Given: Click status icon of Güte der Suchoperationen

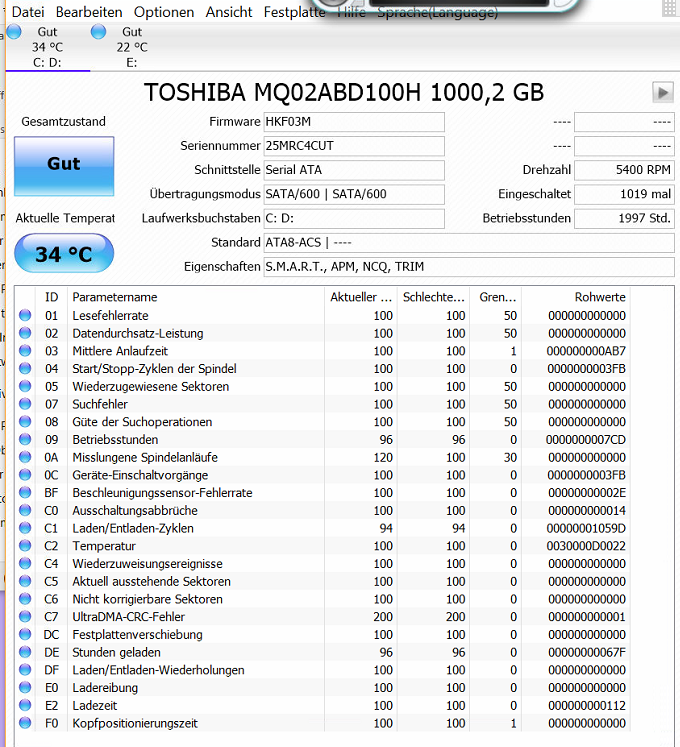Looking at the screenshot, I should click(x=25, y=421).
